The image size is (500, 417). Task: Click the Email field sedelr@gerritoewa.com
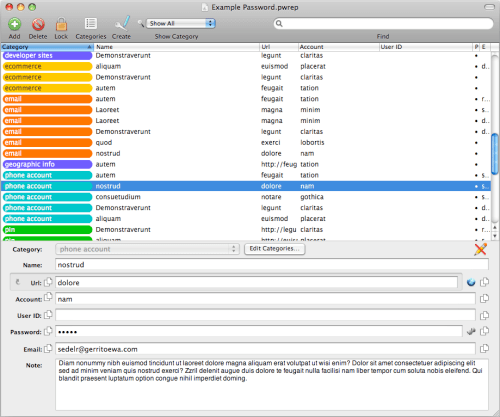click(265, 349)
